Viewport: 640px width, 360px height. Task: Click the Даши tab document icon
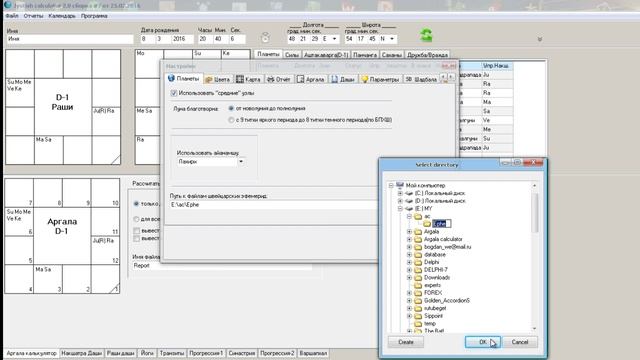(334, 79)
